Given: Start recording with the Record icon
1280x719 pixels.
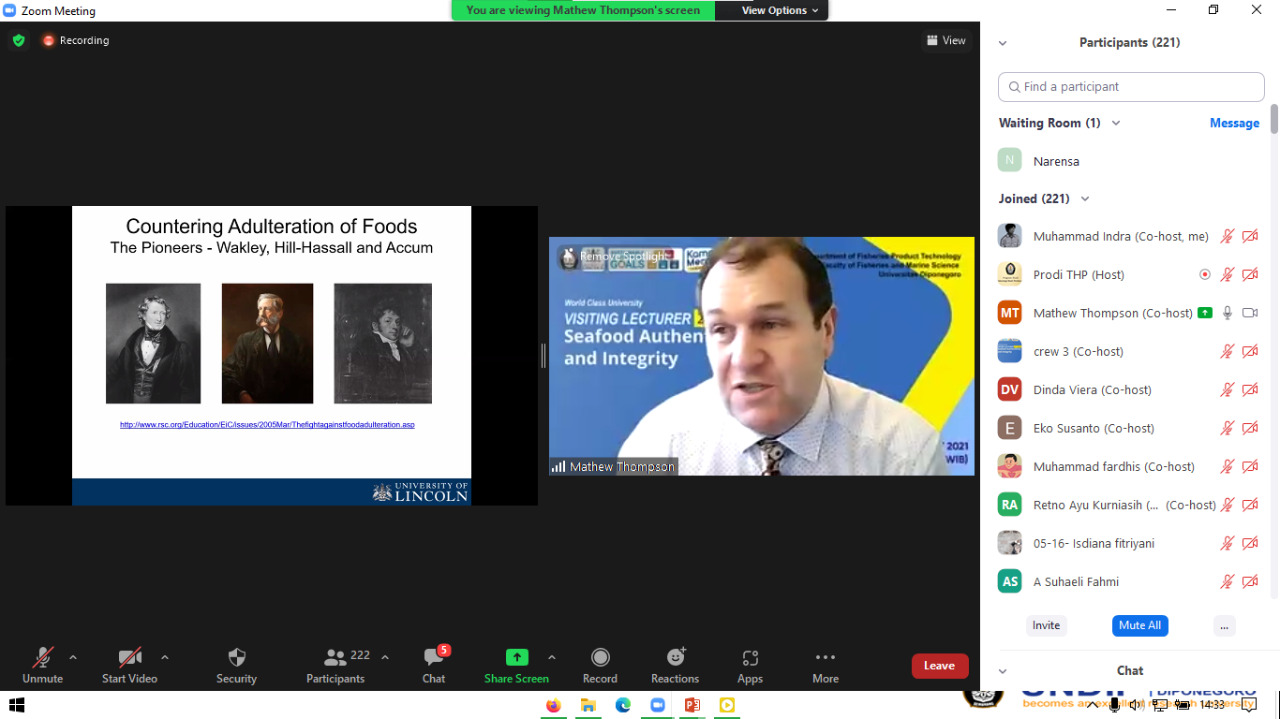Looking at the screenshot, I should click(x=600, y=658).
